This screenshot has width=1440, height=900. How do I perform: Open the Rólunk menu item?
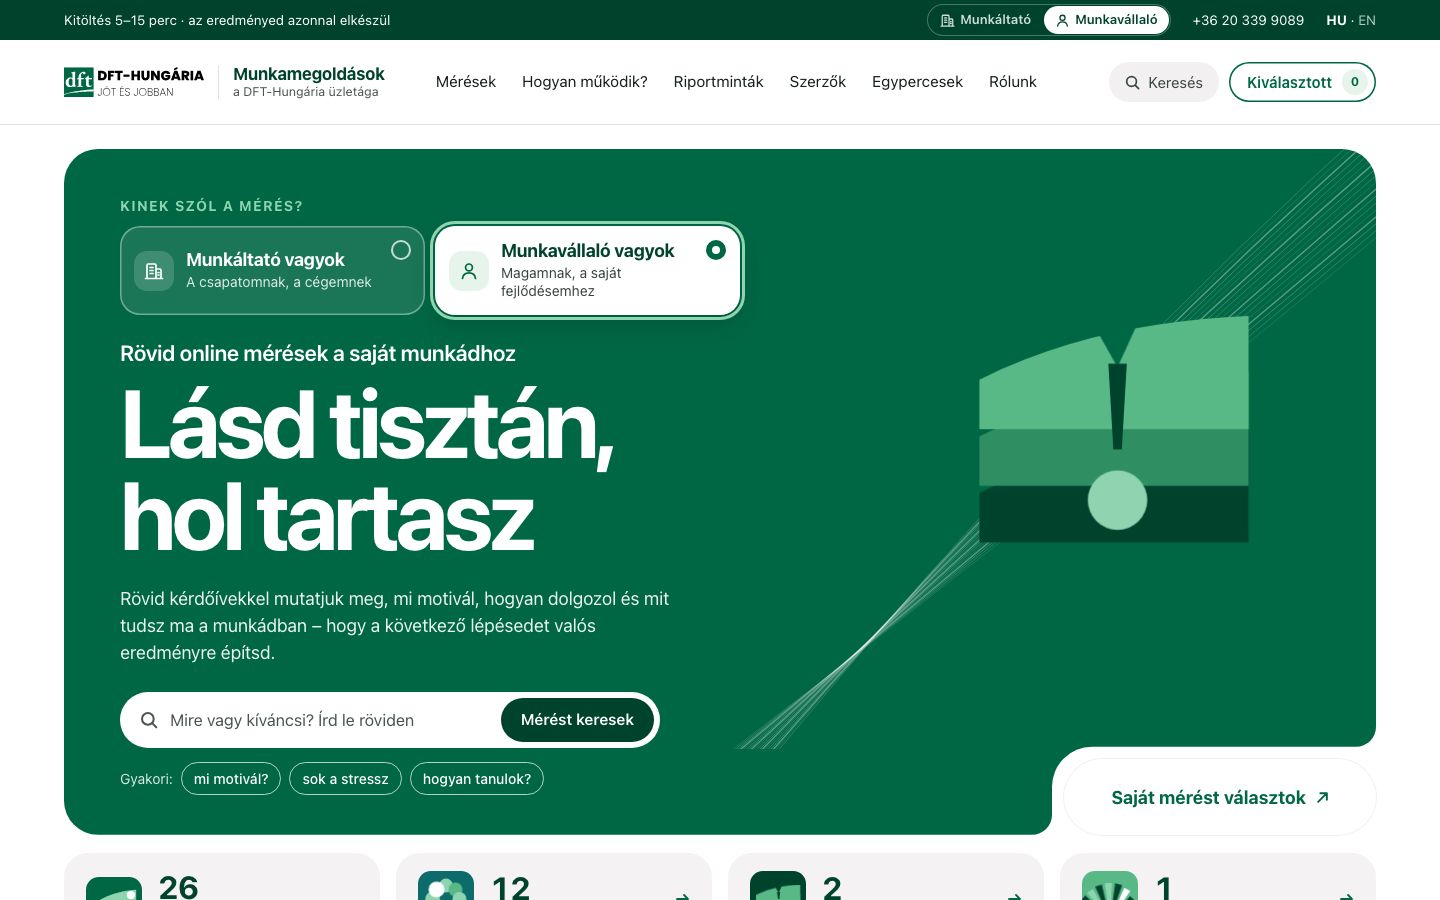[1013, 82]
